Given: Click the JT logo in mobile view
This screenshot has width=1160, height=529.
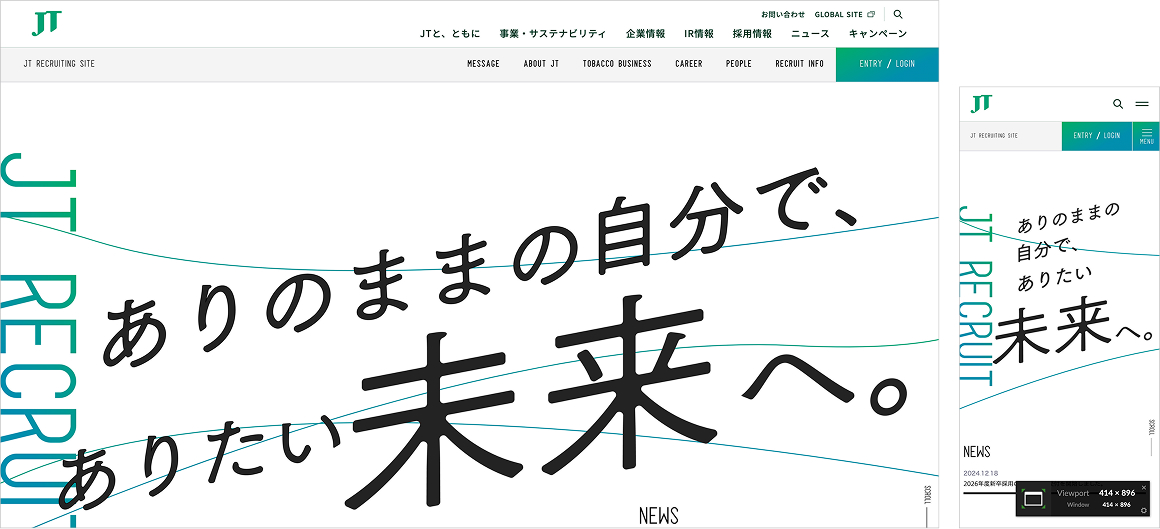Looking at the screenshot, I should 981,104.
